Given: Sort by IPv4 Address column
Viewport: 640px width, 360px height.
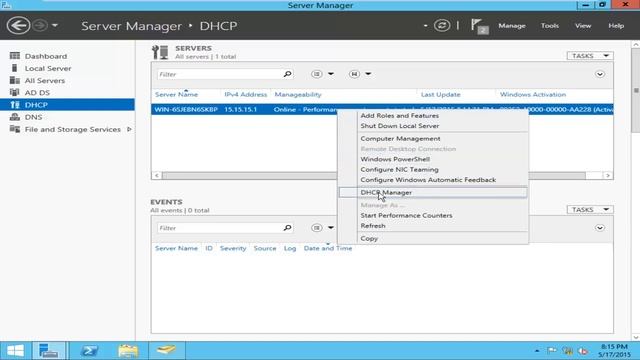Looking at the screenshot, I should (x=246, y=94).
